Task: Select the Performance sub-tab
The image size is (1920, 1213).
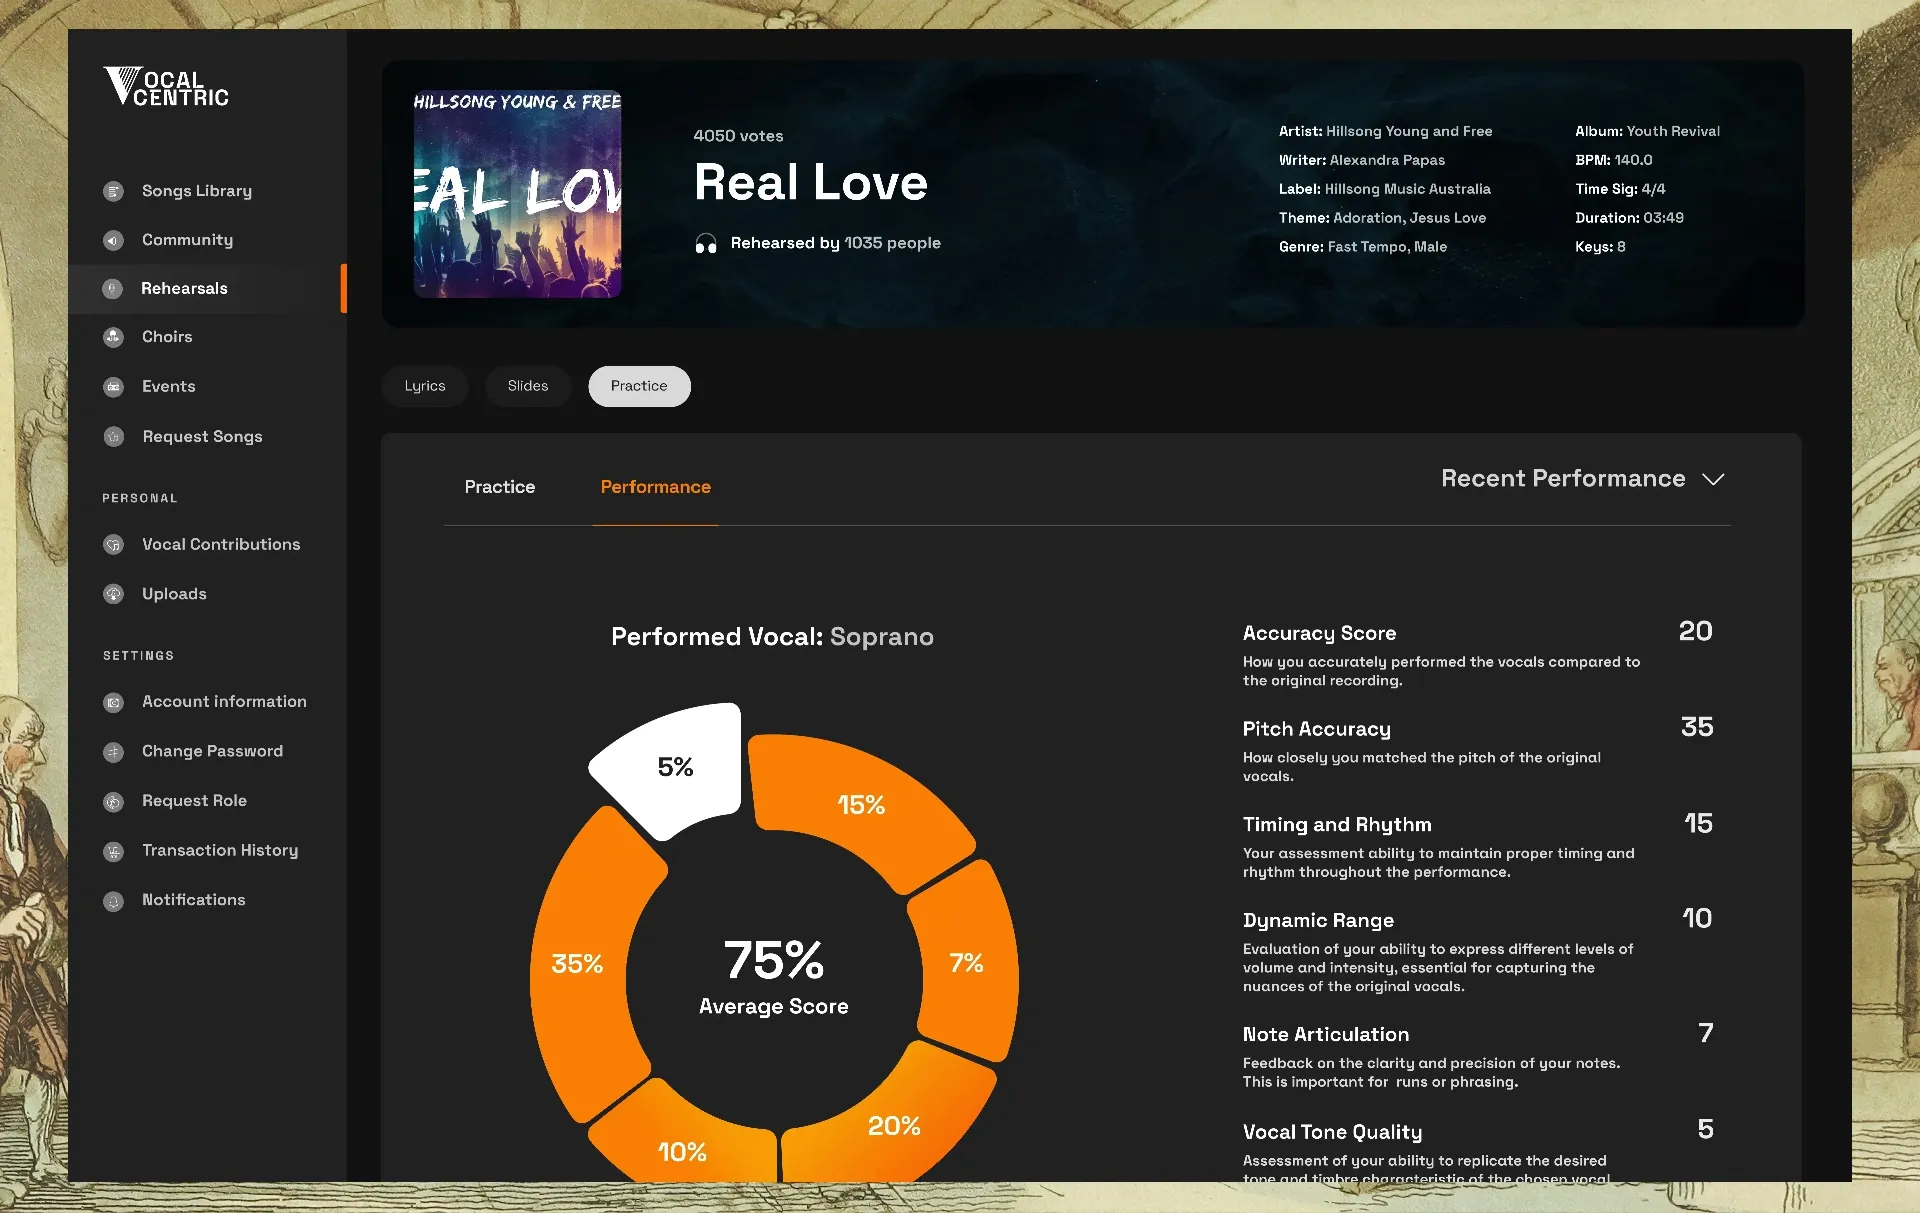Action: (x=656, y=487)
